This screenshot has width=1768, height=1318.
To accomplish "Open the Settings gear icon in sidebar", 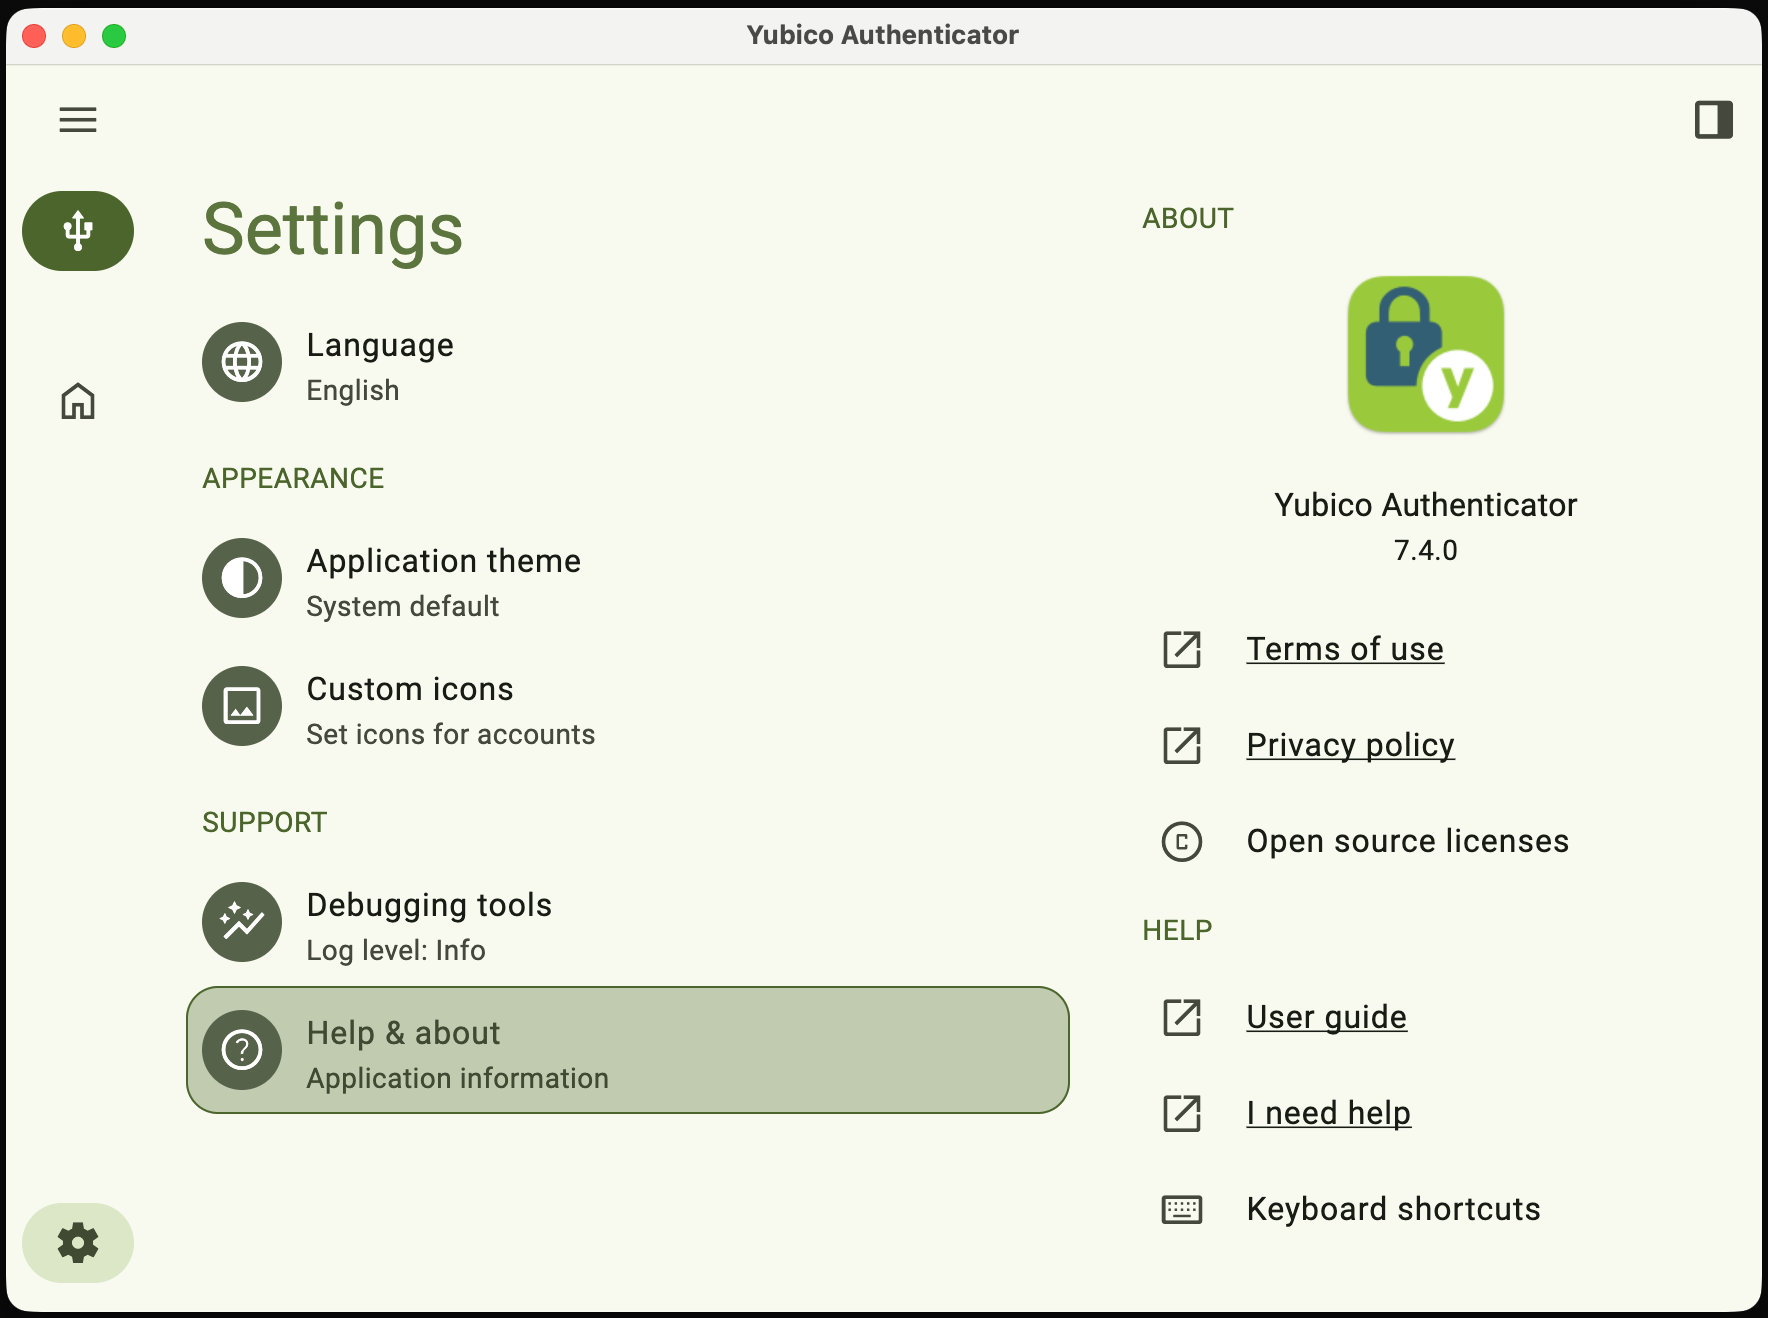I will [78, 1243].
